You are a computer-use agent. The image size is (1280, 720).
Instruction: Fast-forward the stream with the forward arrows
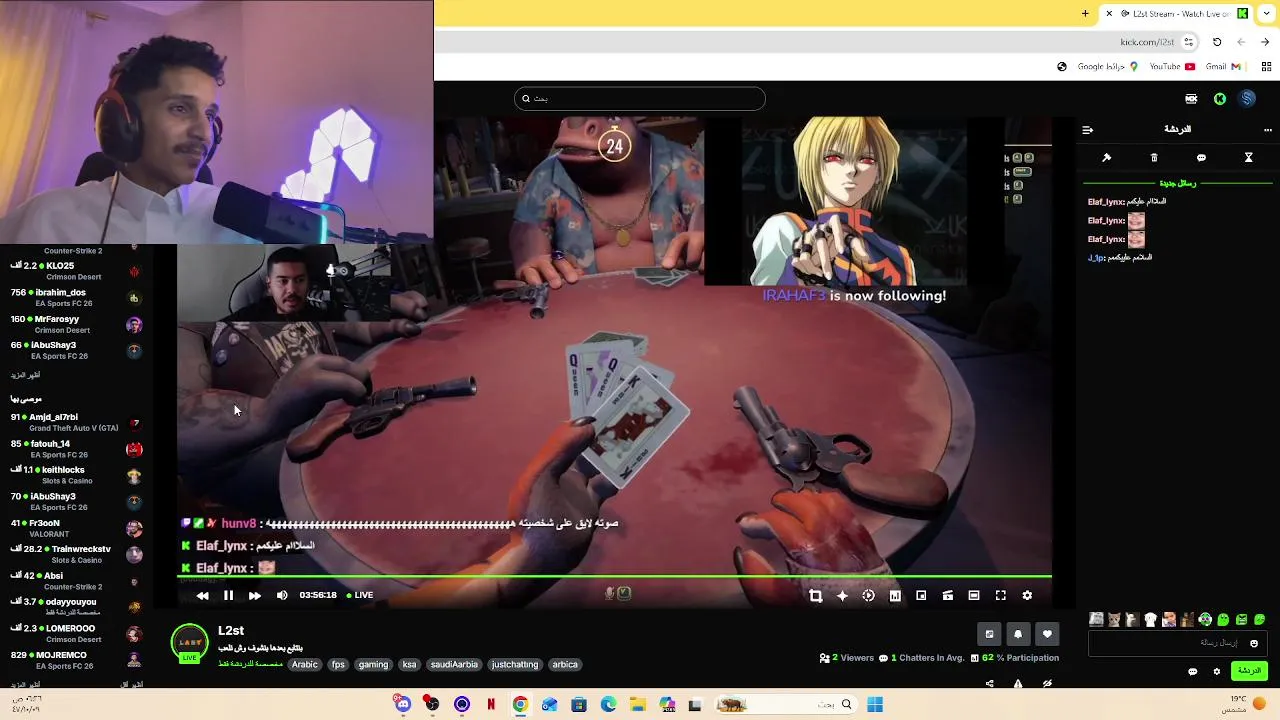click(x=254, y=595)
